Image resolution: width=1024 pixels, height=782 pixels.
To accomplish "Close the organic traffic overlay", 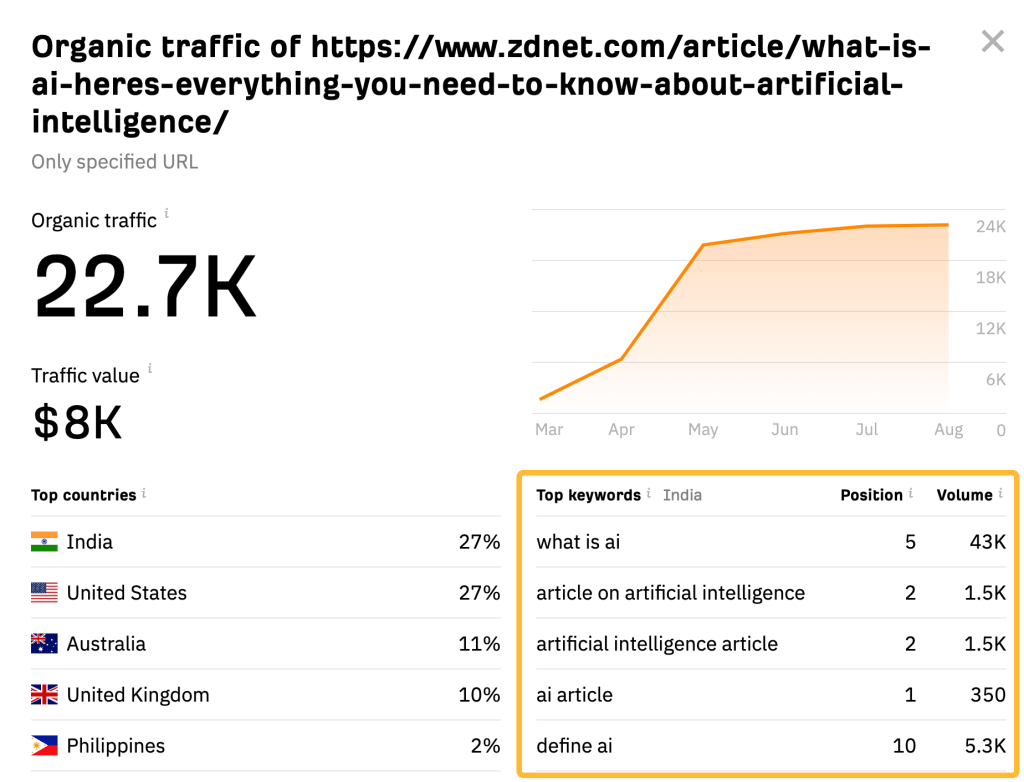I will 991,41.
